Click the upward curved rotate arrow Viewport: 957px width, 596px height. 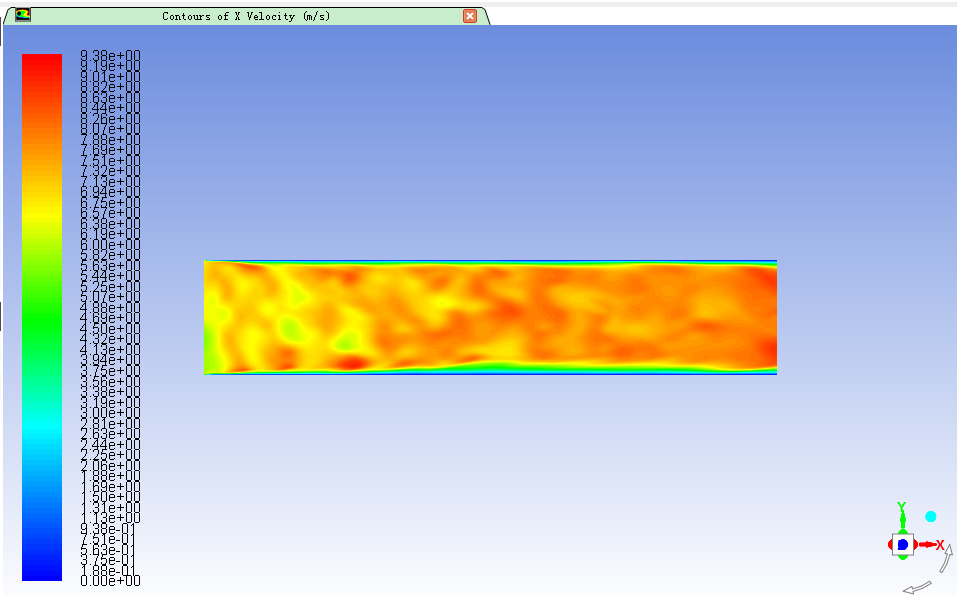click(x=946, y=558)
